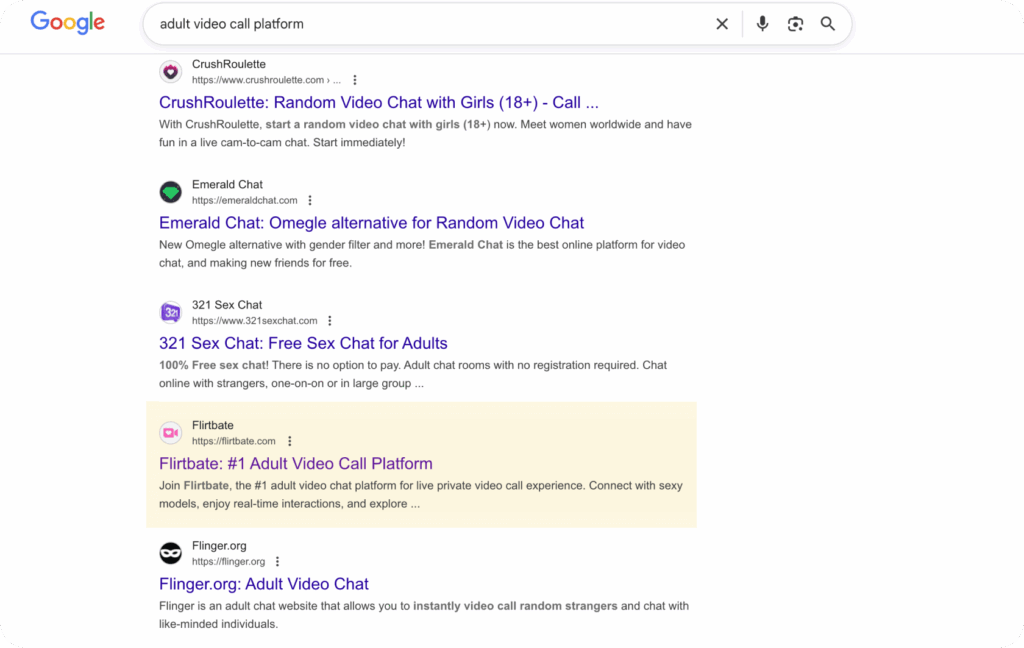The image size is (1024, 648).
Task: Start voice search with the microphone icon
Action: (x=762, y=24)
